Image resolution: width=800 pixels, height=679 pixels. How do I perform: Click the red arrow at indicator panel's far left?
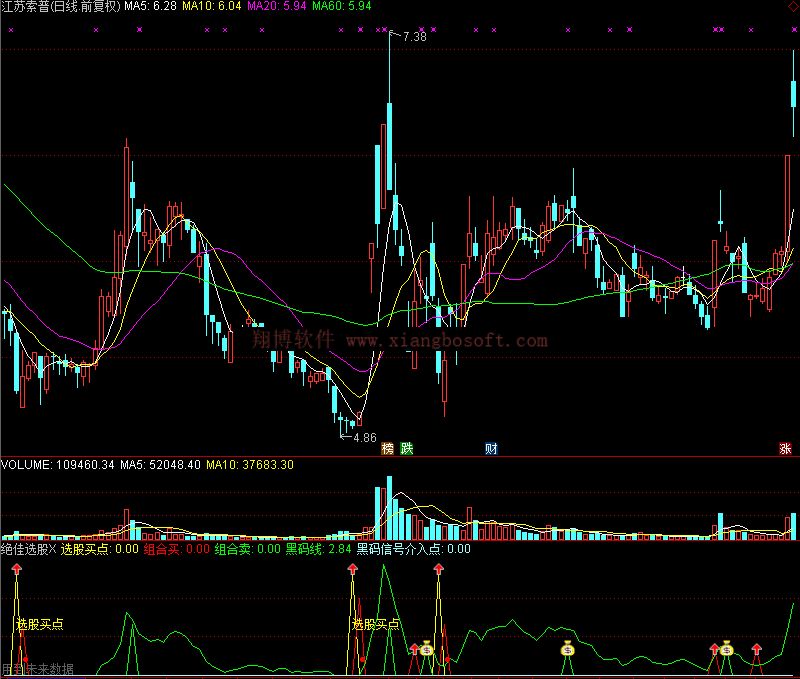17,570
